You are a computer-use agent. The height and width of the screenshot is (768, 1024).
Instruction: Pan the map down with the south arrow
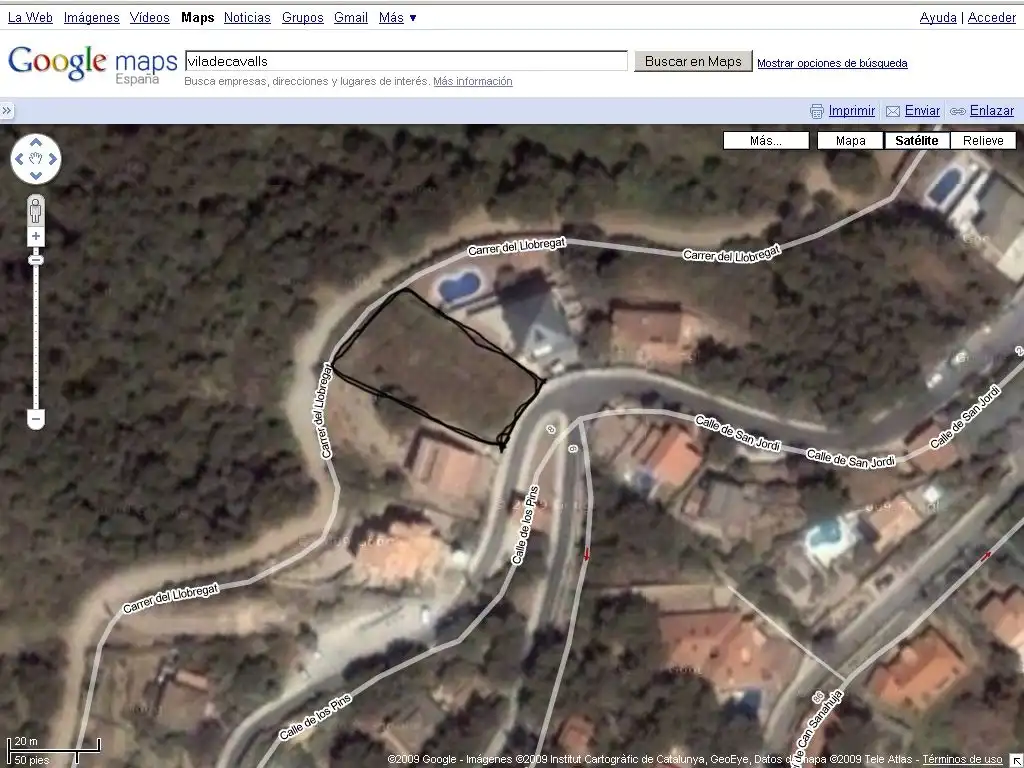tap(36, 175)
